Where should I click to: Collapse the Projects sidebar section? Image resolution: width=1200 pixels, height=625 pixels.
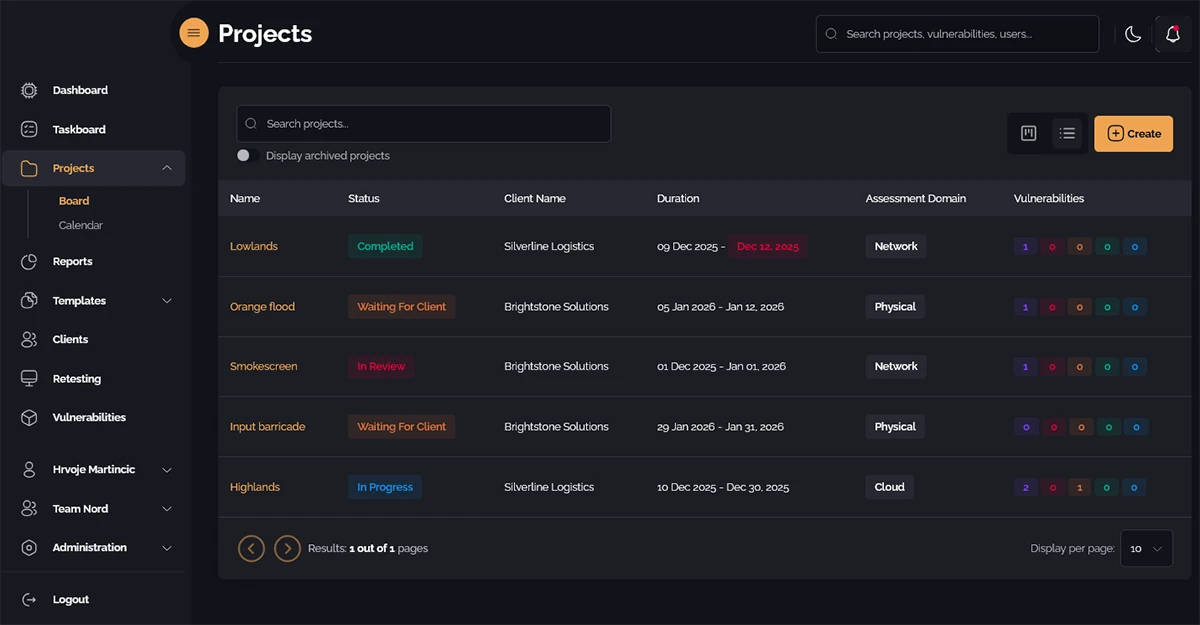(167, 168)
